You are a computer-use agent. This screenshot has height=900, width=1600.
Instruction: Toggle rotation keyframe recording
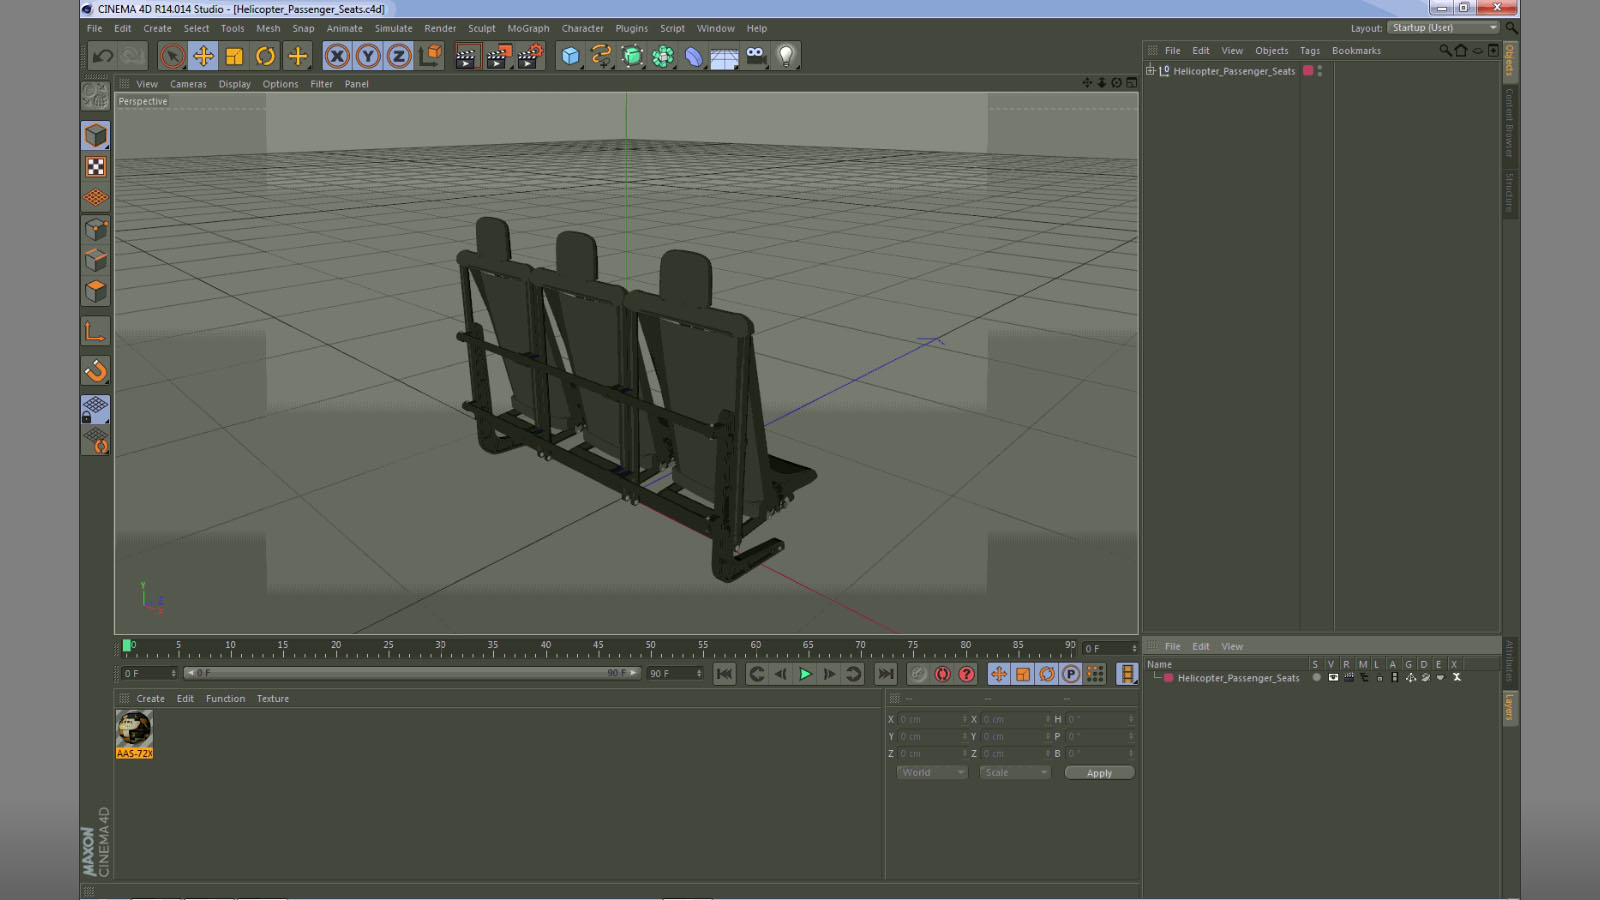point(1047,674)
